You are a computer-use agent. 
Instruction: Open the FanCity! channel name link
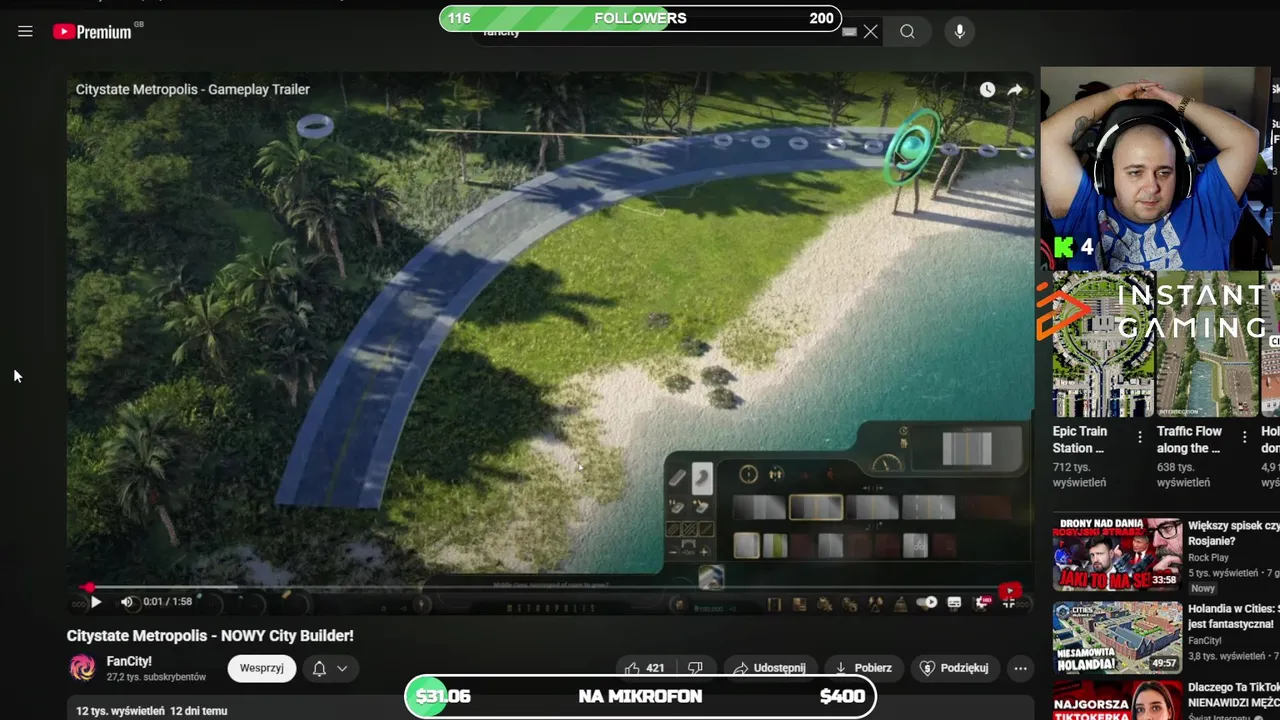click(129, 661)
